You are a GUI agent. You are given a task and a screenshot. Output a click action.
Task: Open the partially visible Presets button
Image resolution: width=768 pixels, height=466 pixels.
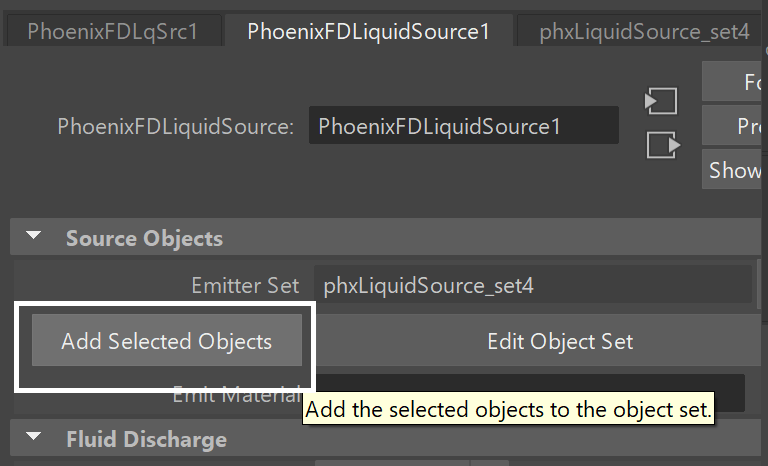[731, 126]
